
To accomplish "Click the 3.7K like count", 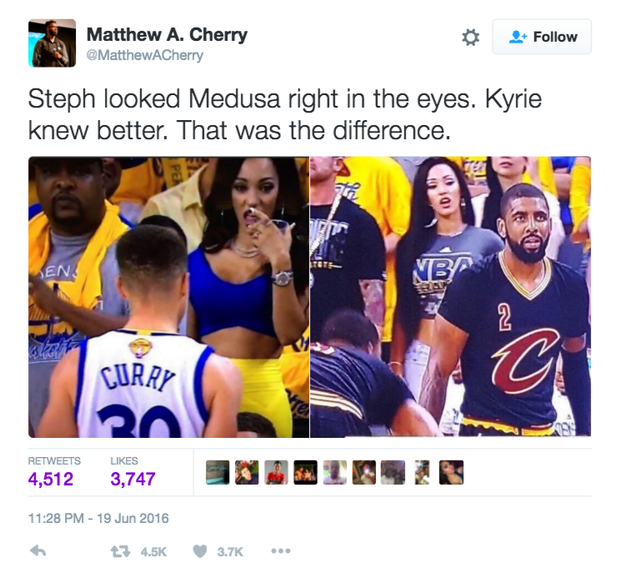I will (230, 552).
